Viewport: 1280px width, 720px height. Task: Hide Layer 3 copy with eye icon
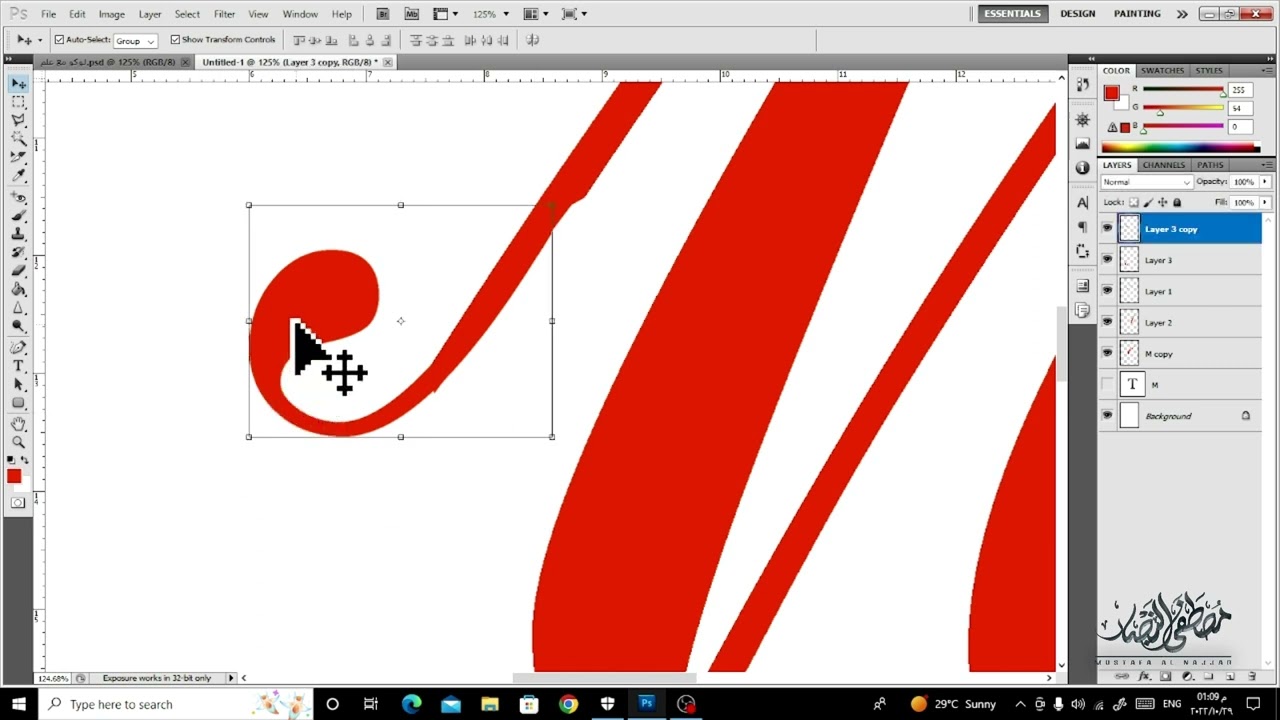[x=1107, y=229]
